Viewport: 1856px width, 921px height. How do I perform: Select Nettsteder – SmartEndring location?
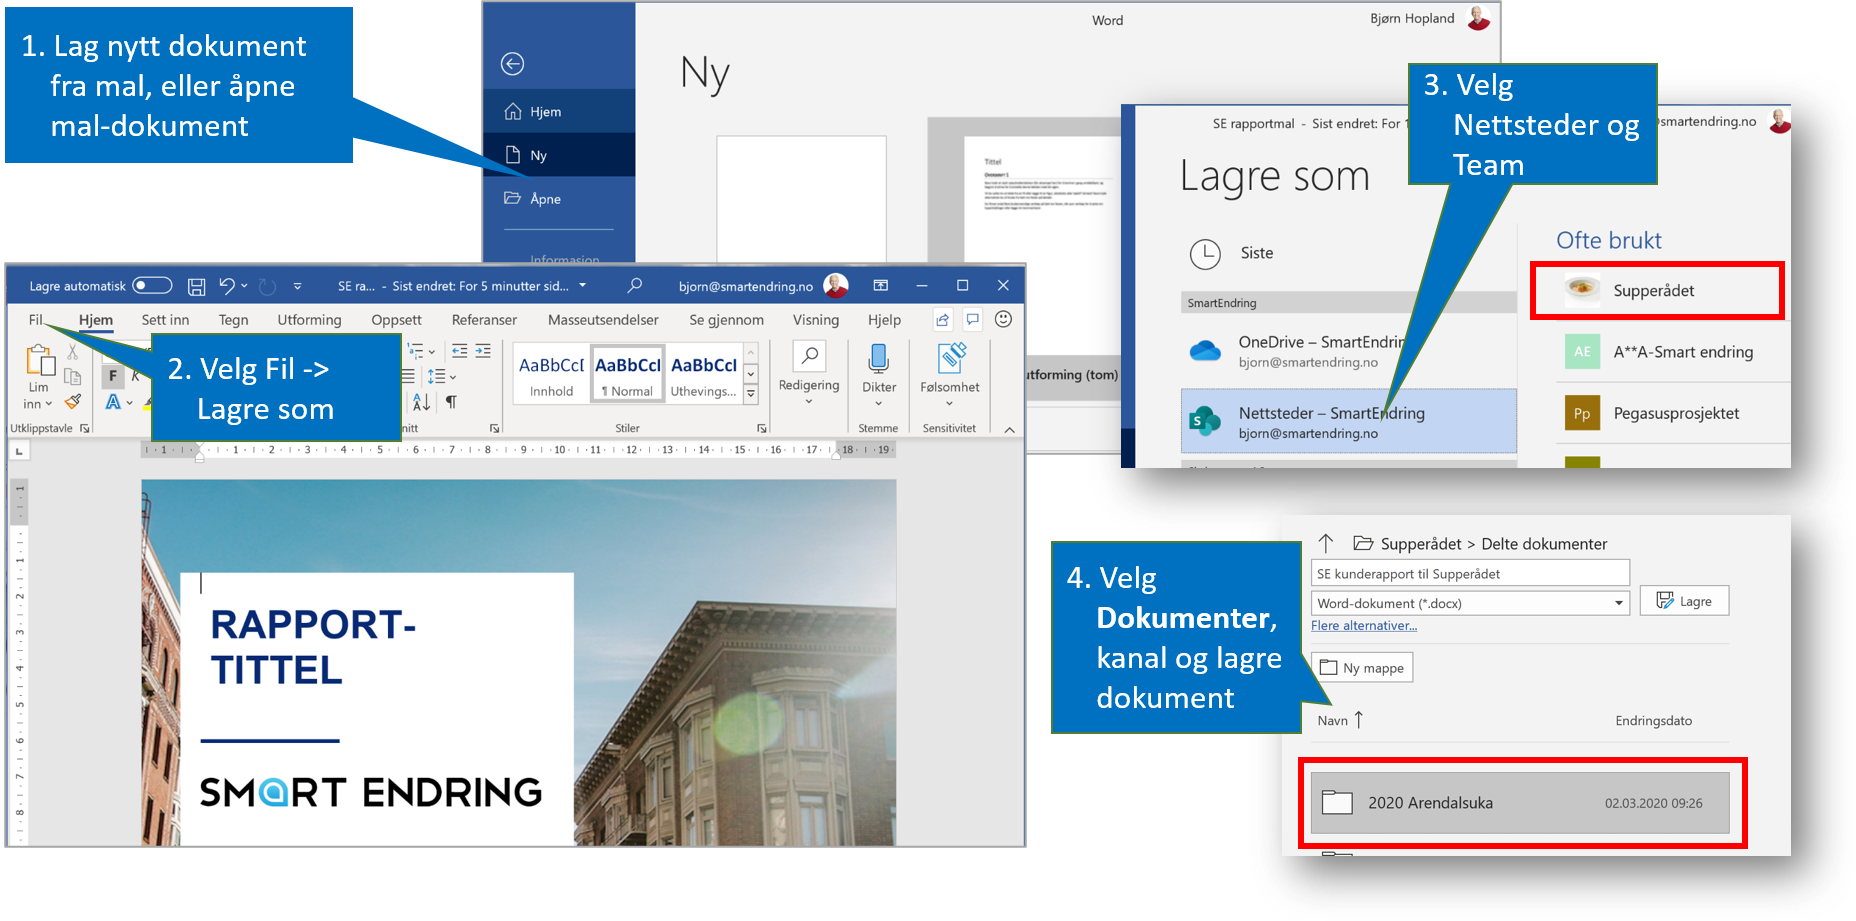click(x=1348, y=422)
